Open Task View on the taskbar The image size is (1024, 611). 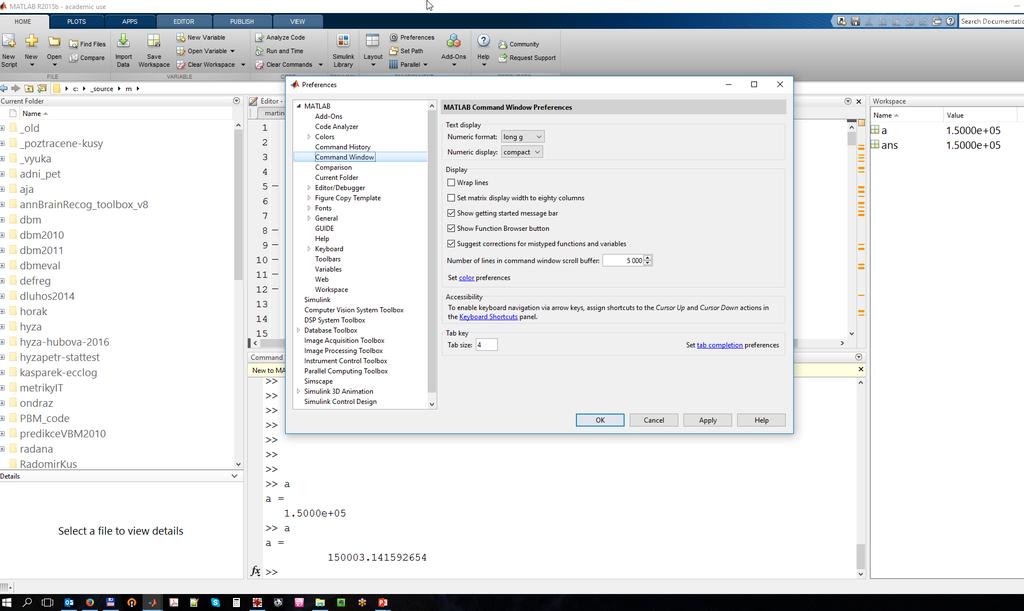(47, 603)
